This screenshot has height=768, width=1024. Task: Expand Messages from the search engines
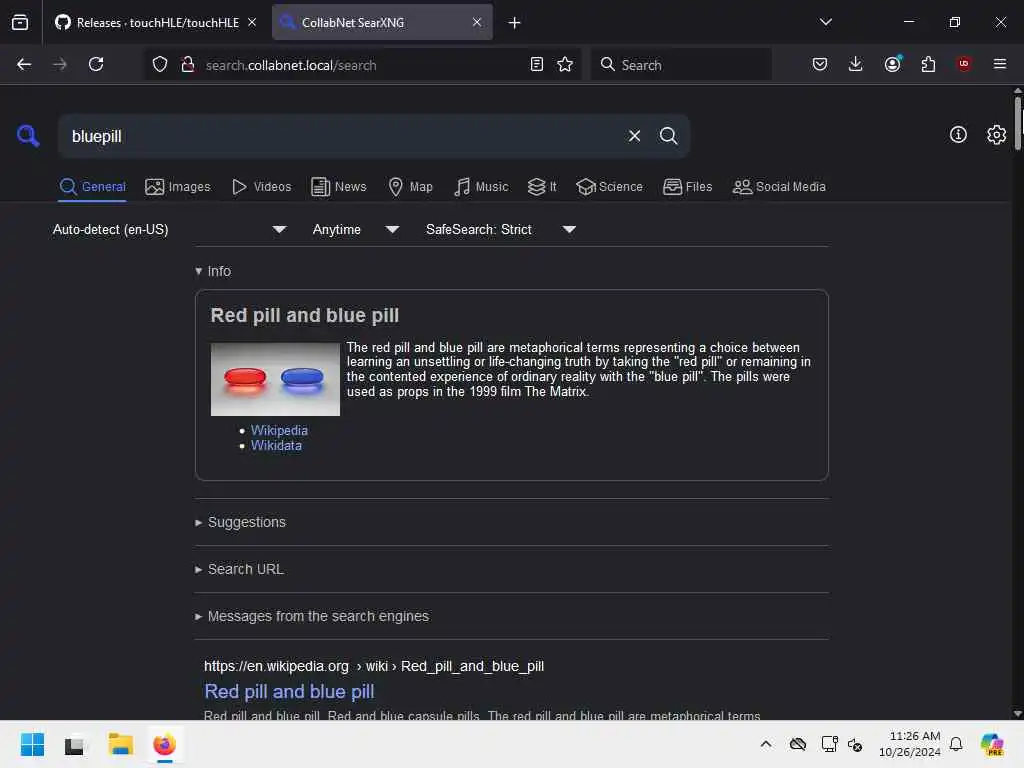point(312,616)
